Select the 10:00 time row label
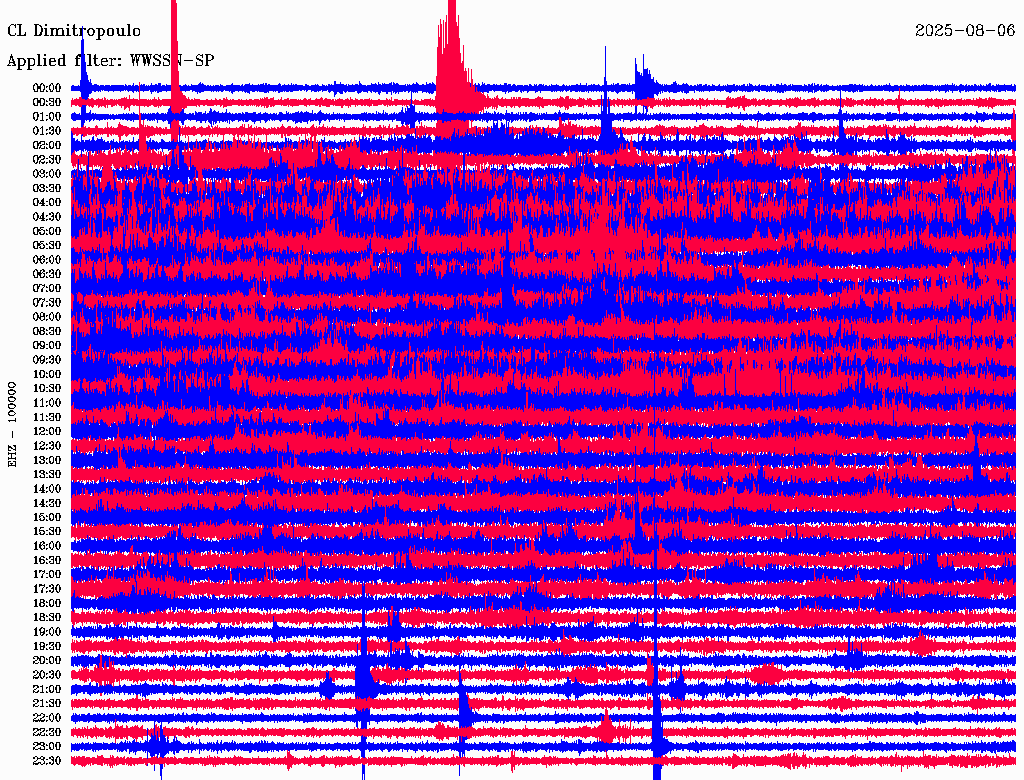The height and width of the screenshot is (780, 1024). 47,374
